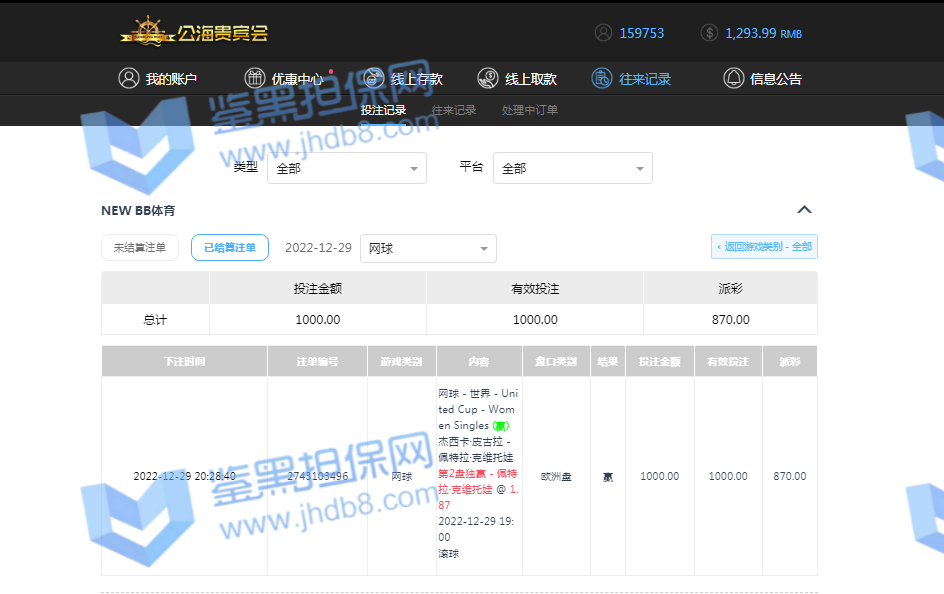Click the dollar balance icon

[x=709, y=33]
